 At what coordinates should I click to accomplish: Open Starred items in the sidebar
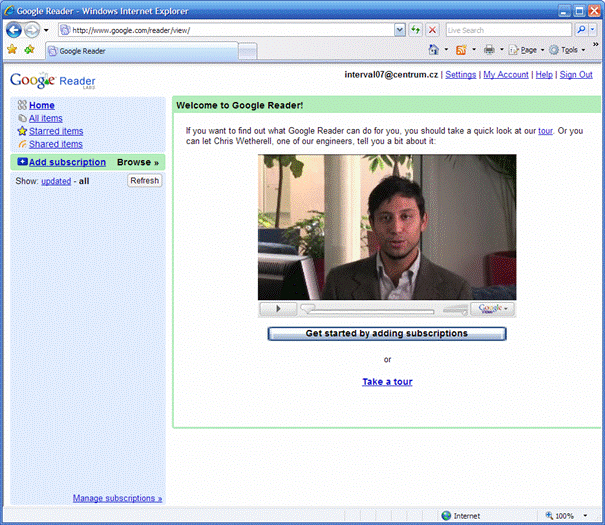[56, 131]
